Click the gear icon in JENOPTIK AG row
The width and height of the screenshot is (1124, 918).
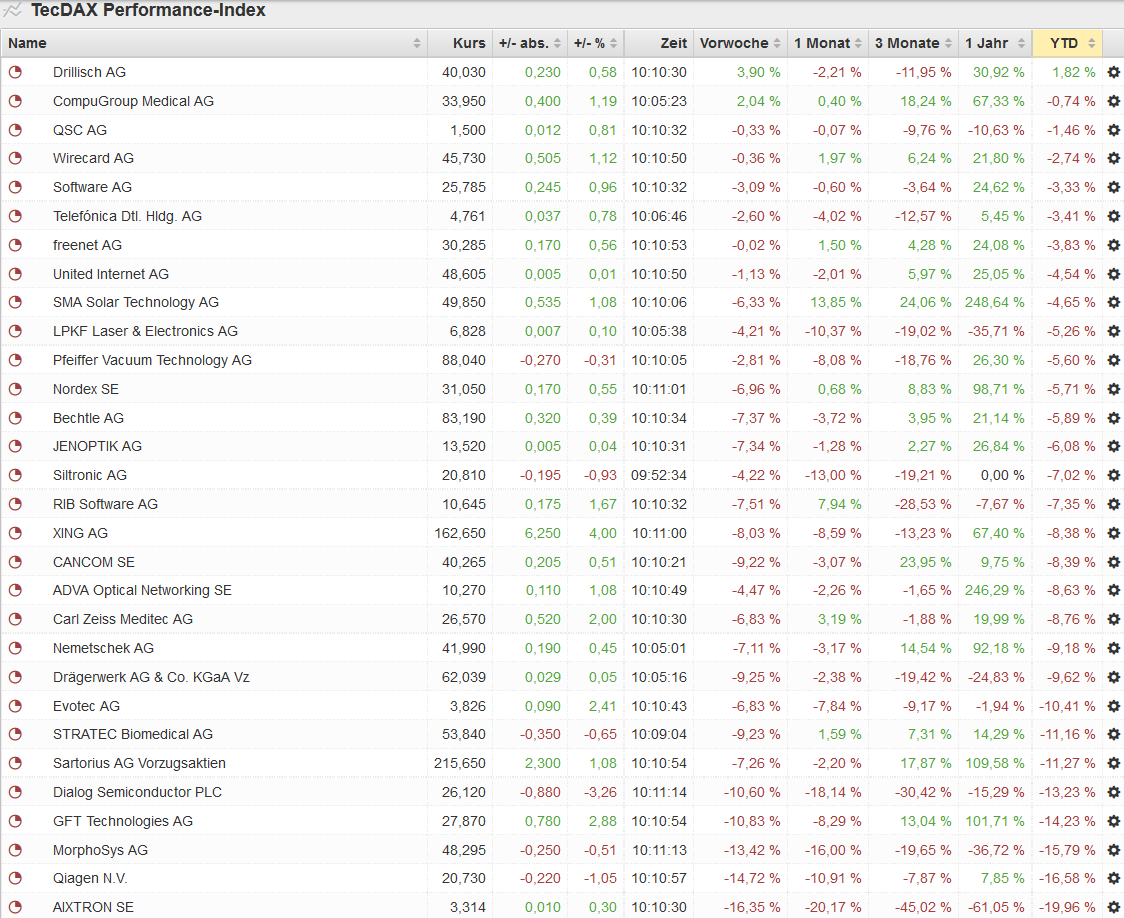click(x=1113, y=446)
